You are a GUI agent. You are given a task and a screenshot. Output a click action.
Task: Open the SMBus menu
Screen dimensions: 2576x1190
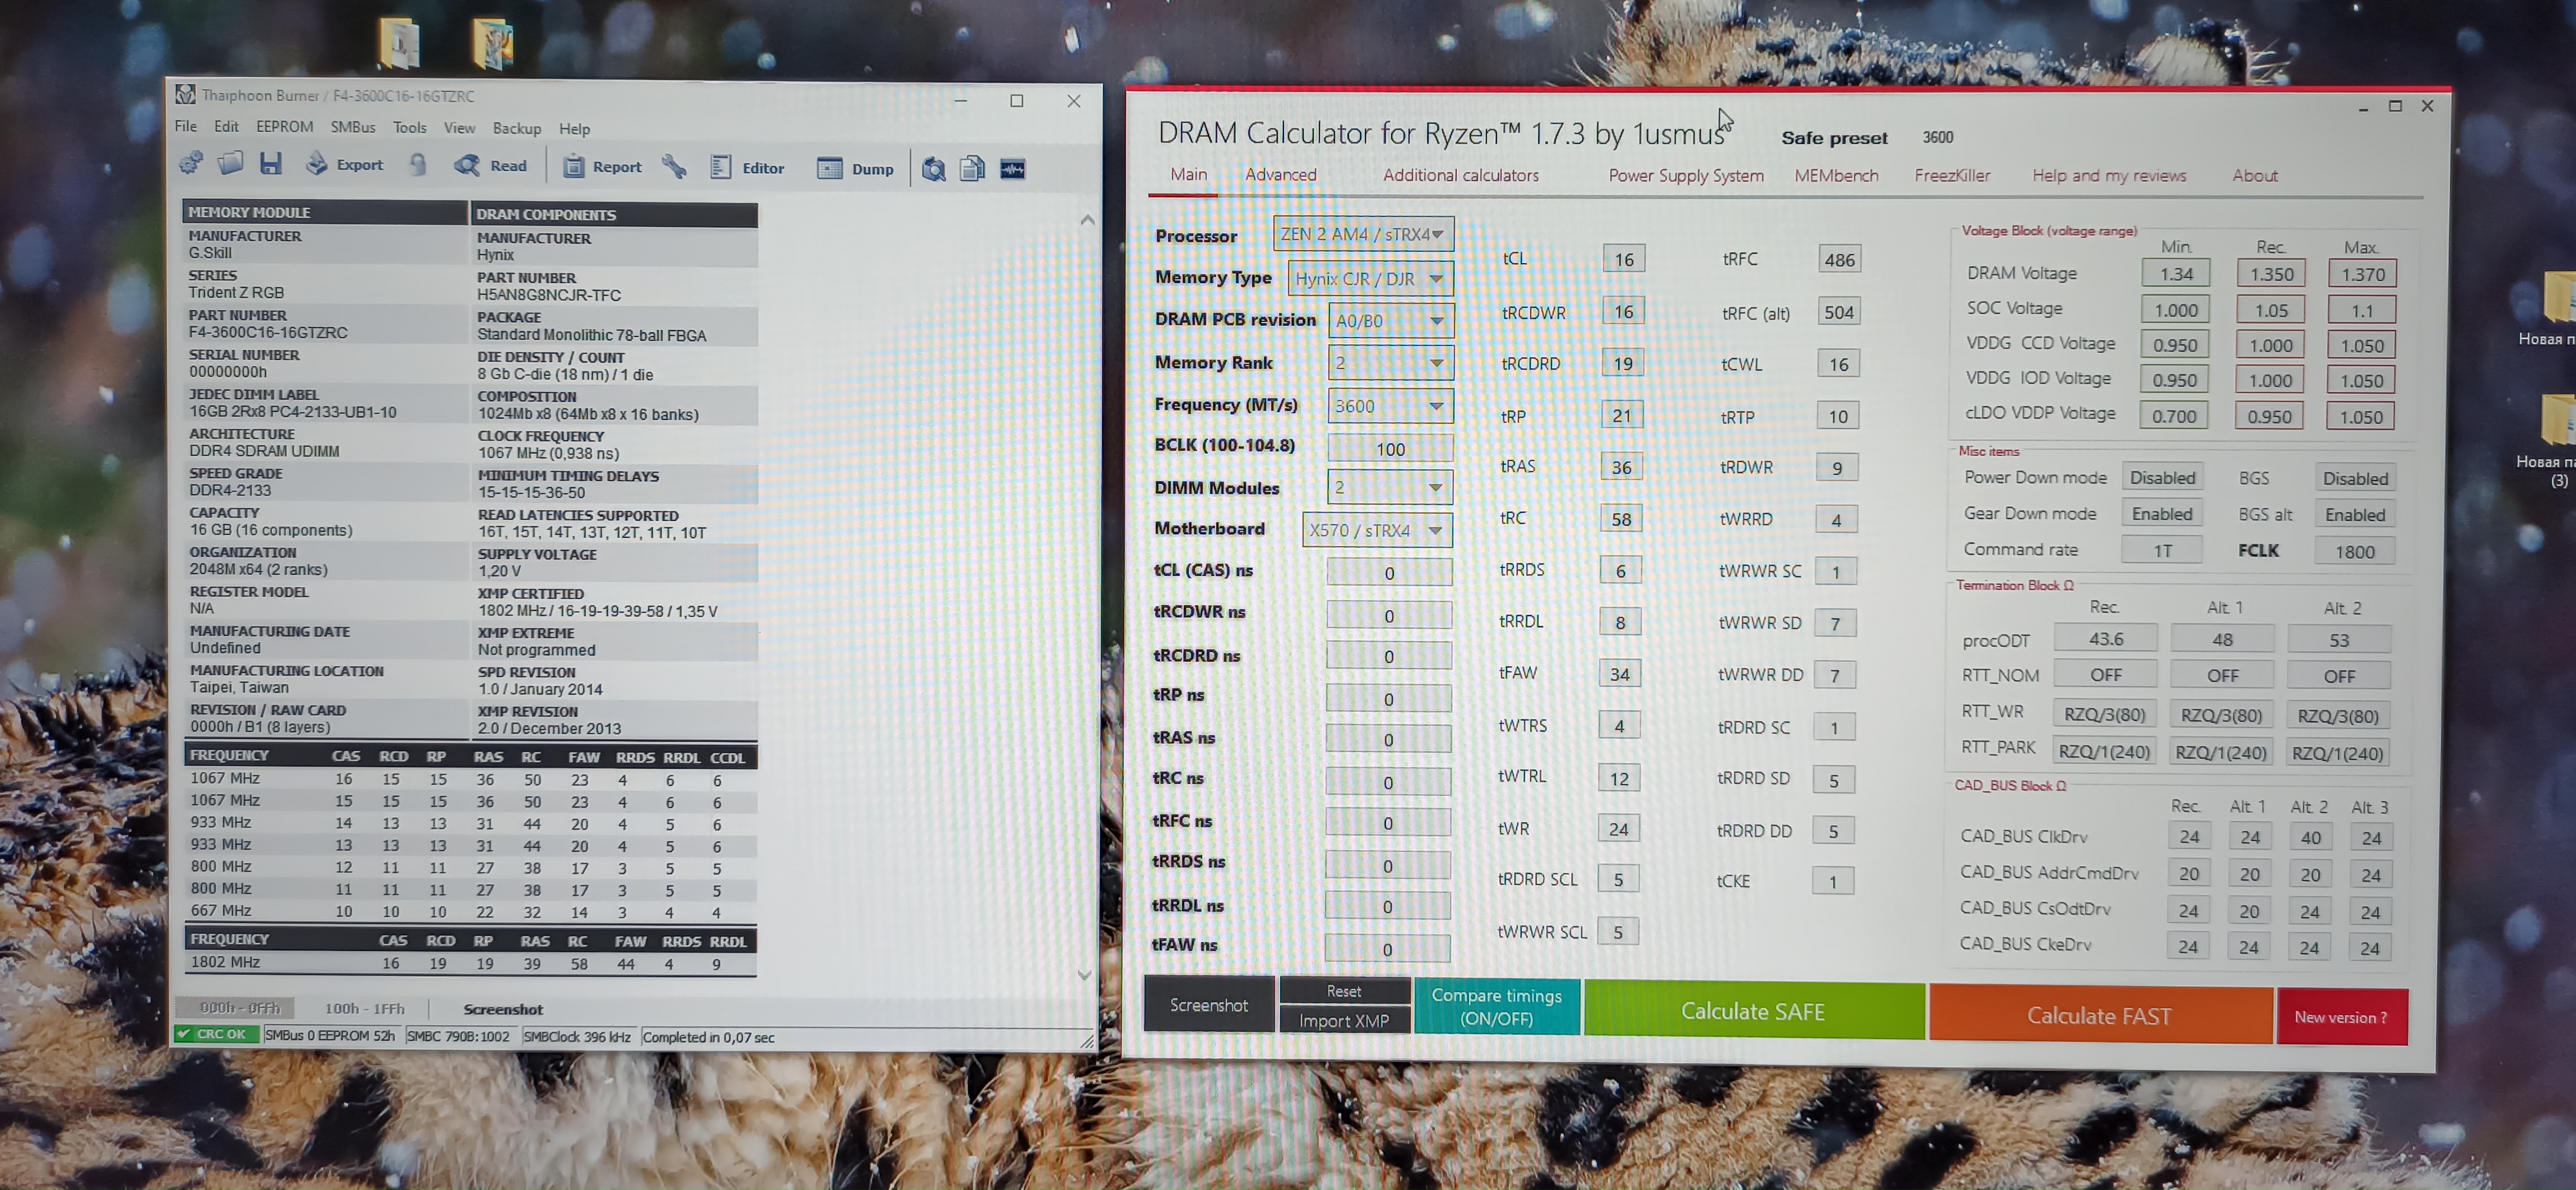coord(352,127)
